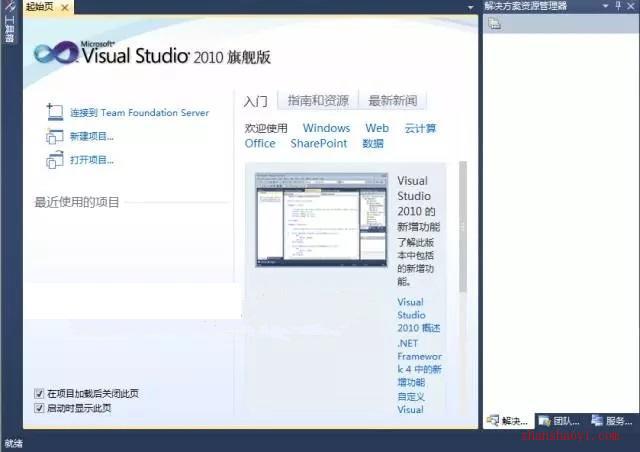This screenshot has width=640, height=452.
Task: Pin the 解决方案资源管理器 panel
Action: tap(618, 6)
